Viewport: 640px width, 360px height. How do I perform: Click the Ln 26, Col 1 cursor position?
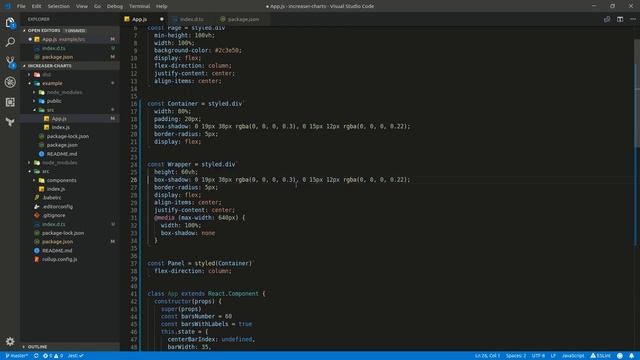pos(487,356)
